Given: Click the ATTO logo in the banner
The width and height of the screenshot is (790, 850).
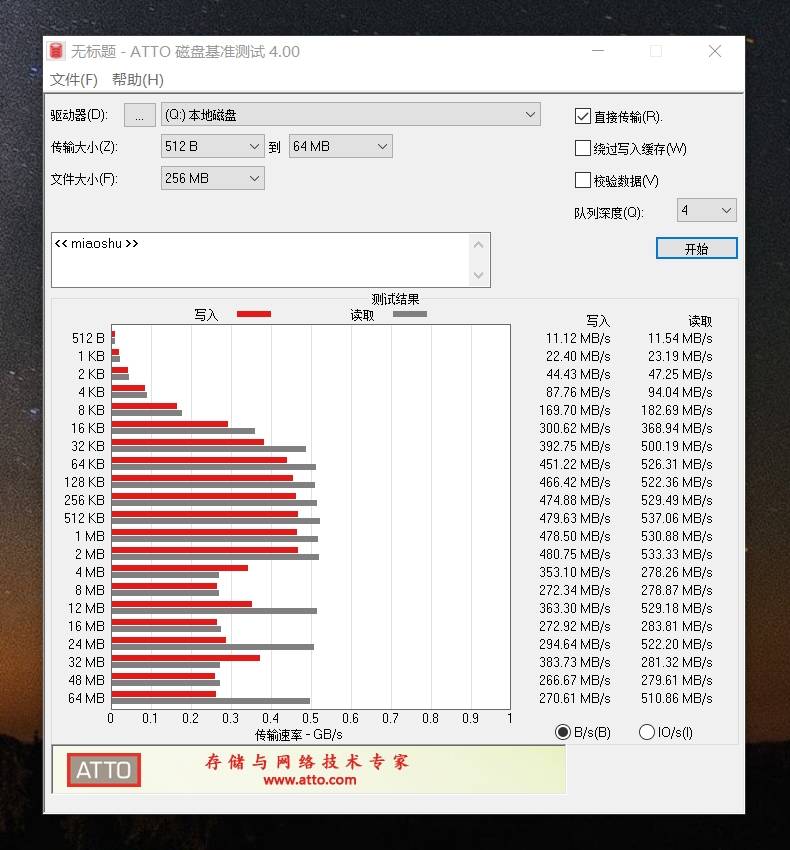Looking at the screenshot, I should tap(104, 770).
